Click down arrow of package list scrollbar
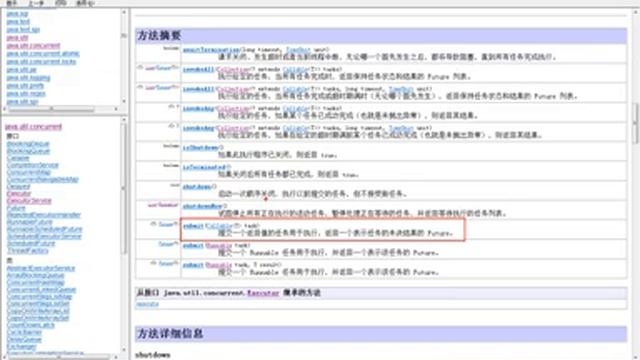Screen dimensions: 640x360 coord(124,101)
